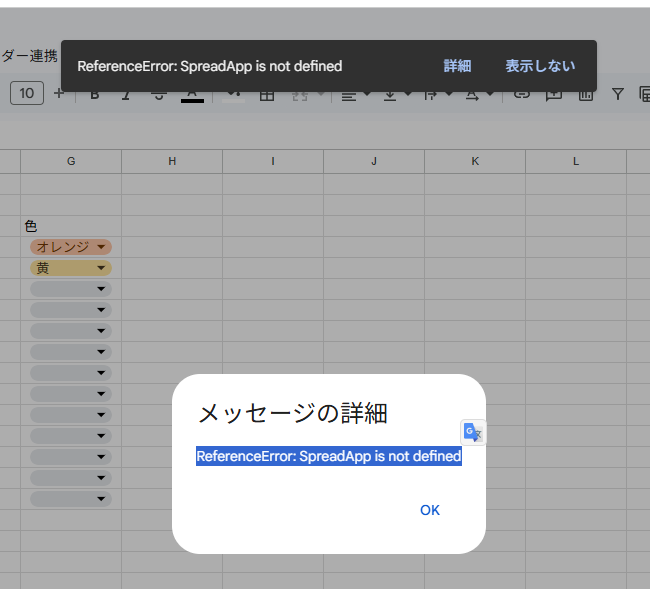Click the filter funnel icon in toolbar
The image size is (650, 589).
click(617, 94)
